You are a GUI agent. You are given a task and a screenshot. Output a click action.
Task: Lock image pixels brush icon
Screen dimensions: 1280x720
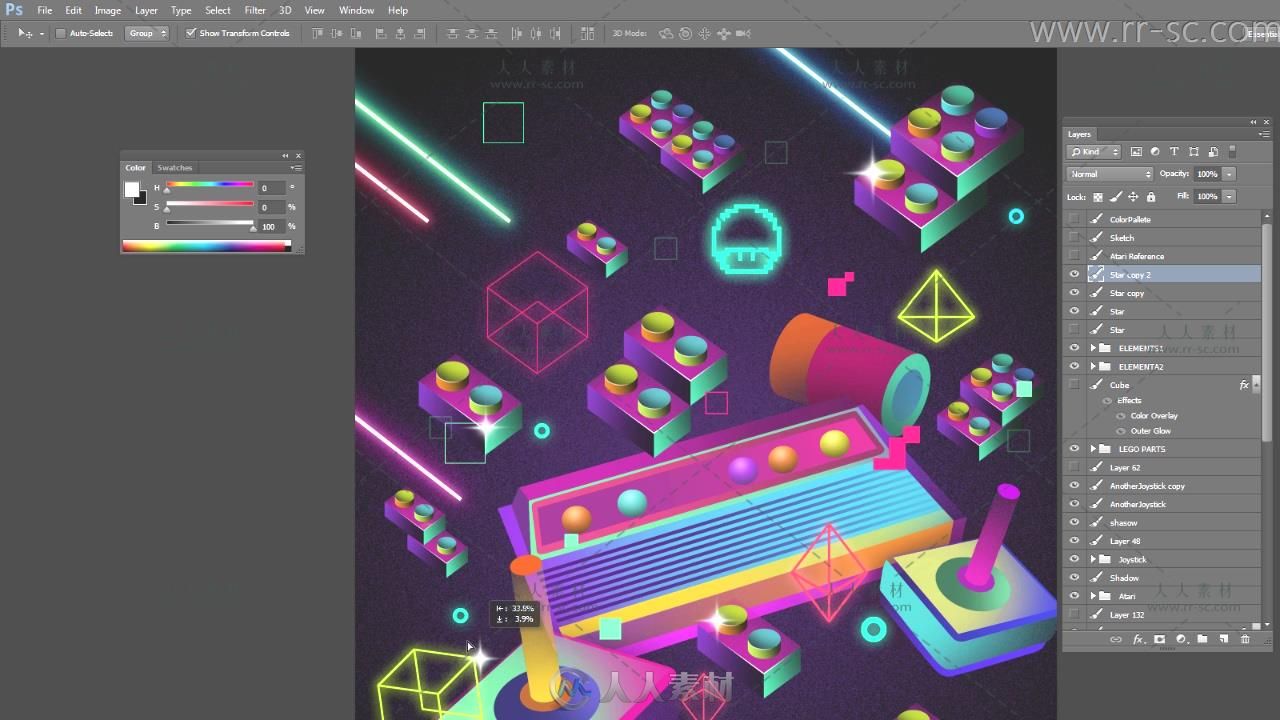(1115, 197)
